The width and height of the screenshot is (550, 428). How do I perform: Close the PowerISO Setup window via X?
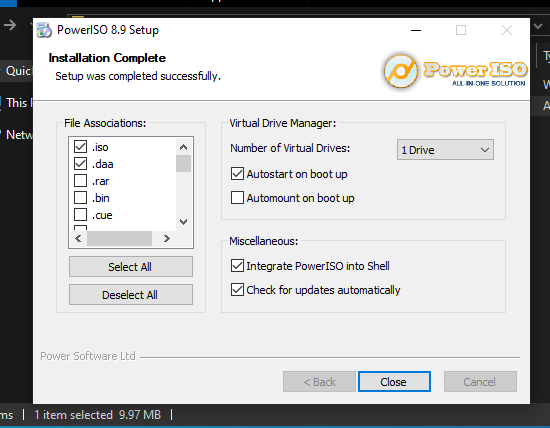click(507, 30)
